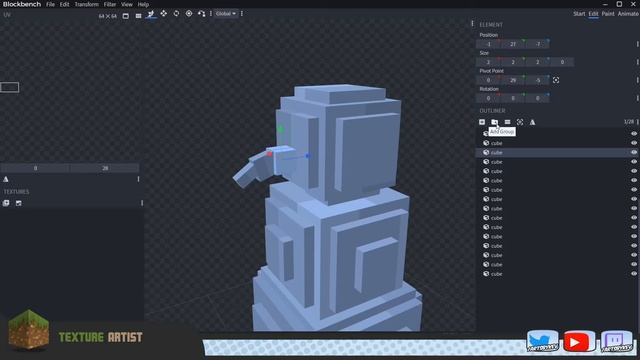640x360 pixels.
Task: Switch to the Start mode tab
Action: [x=579, y=14]
